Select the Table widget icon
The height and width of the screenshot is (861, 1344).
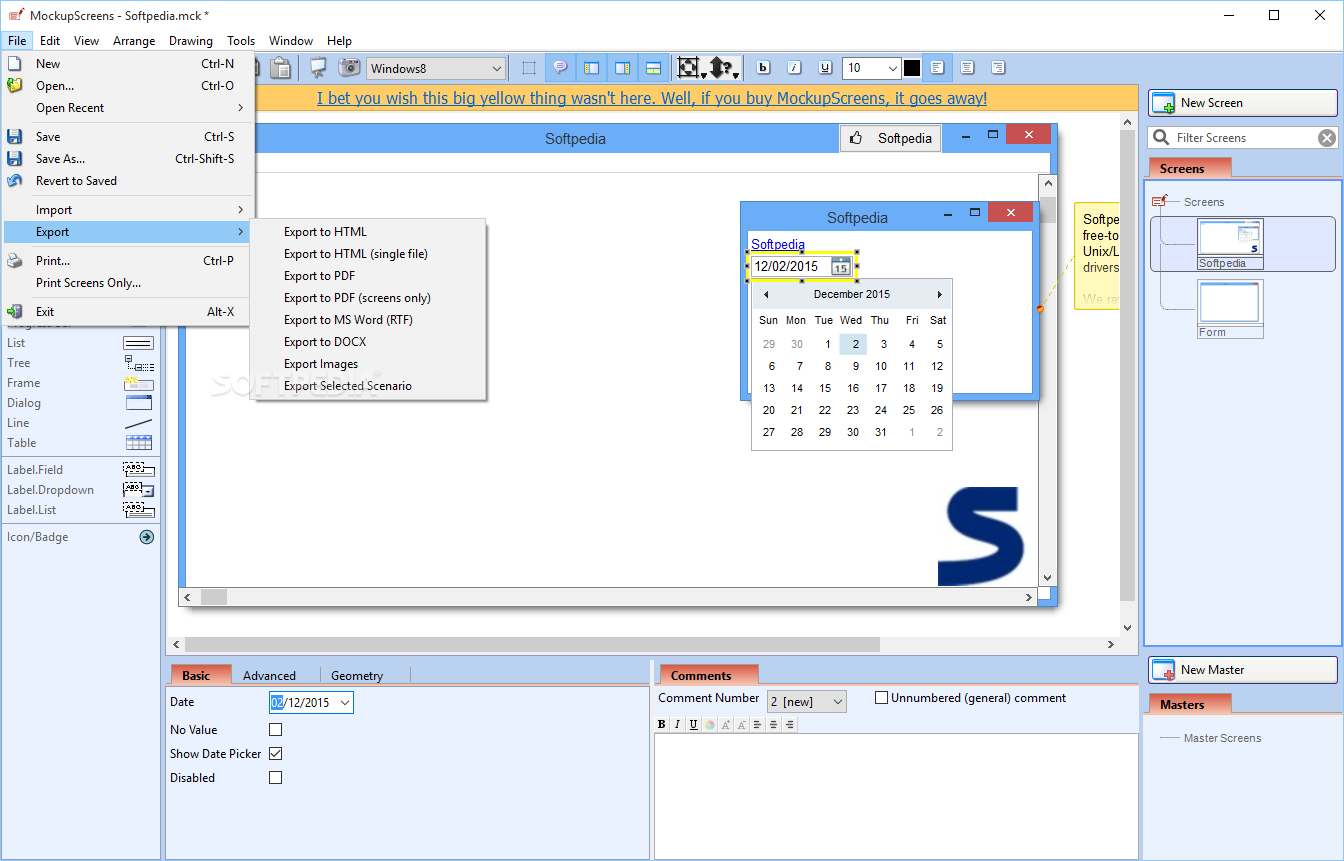coord(138,443)
